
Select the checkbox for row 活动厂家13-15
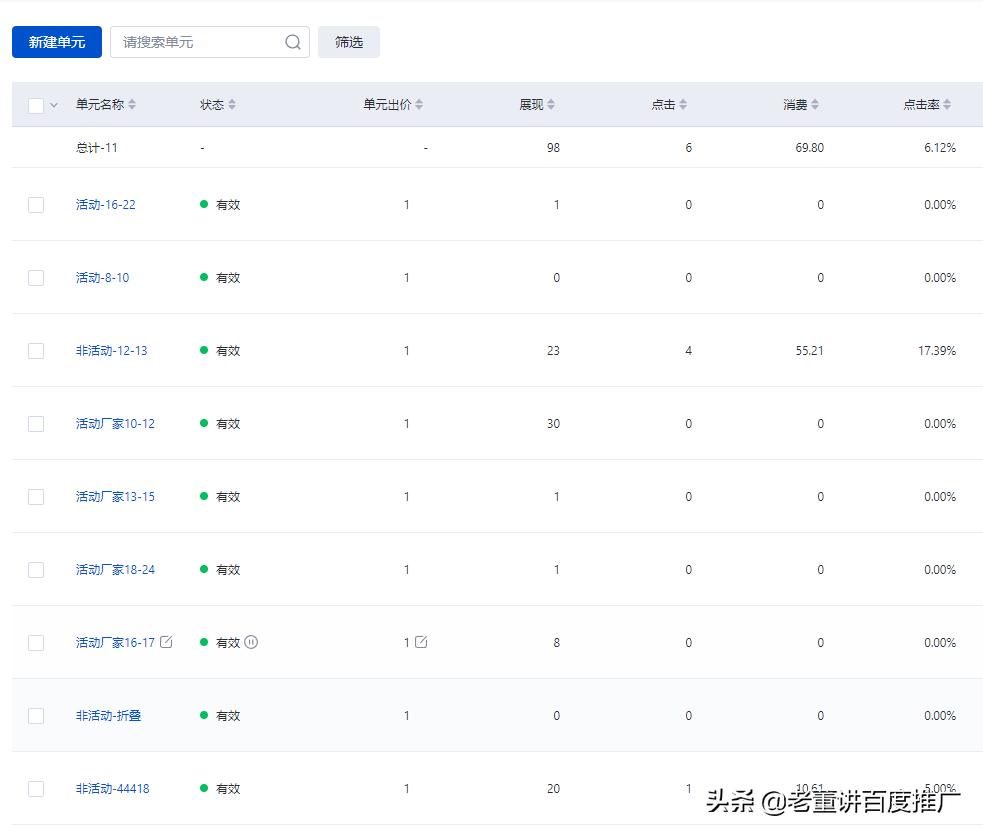point(36,496)
